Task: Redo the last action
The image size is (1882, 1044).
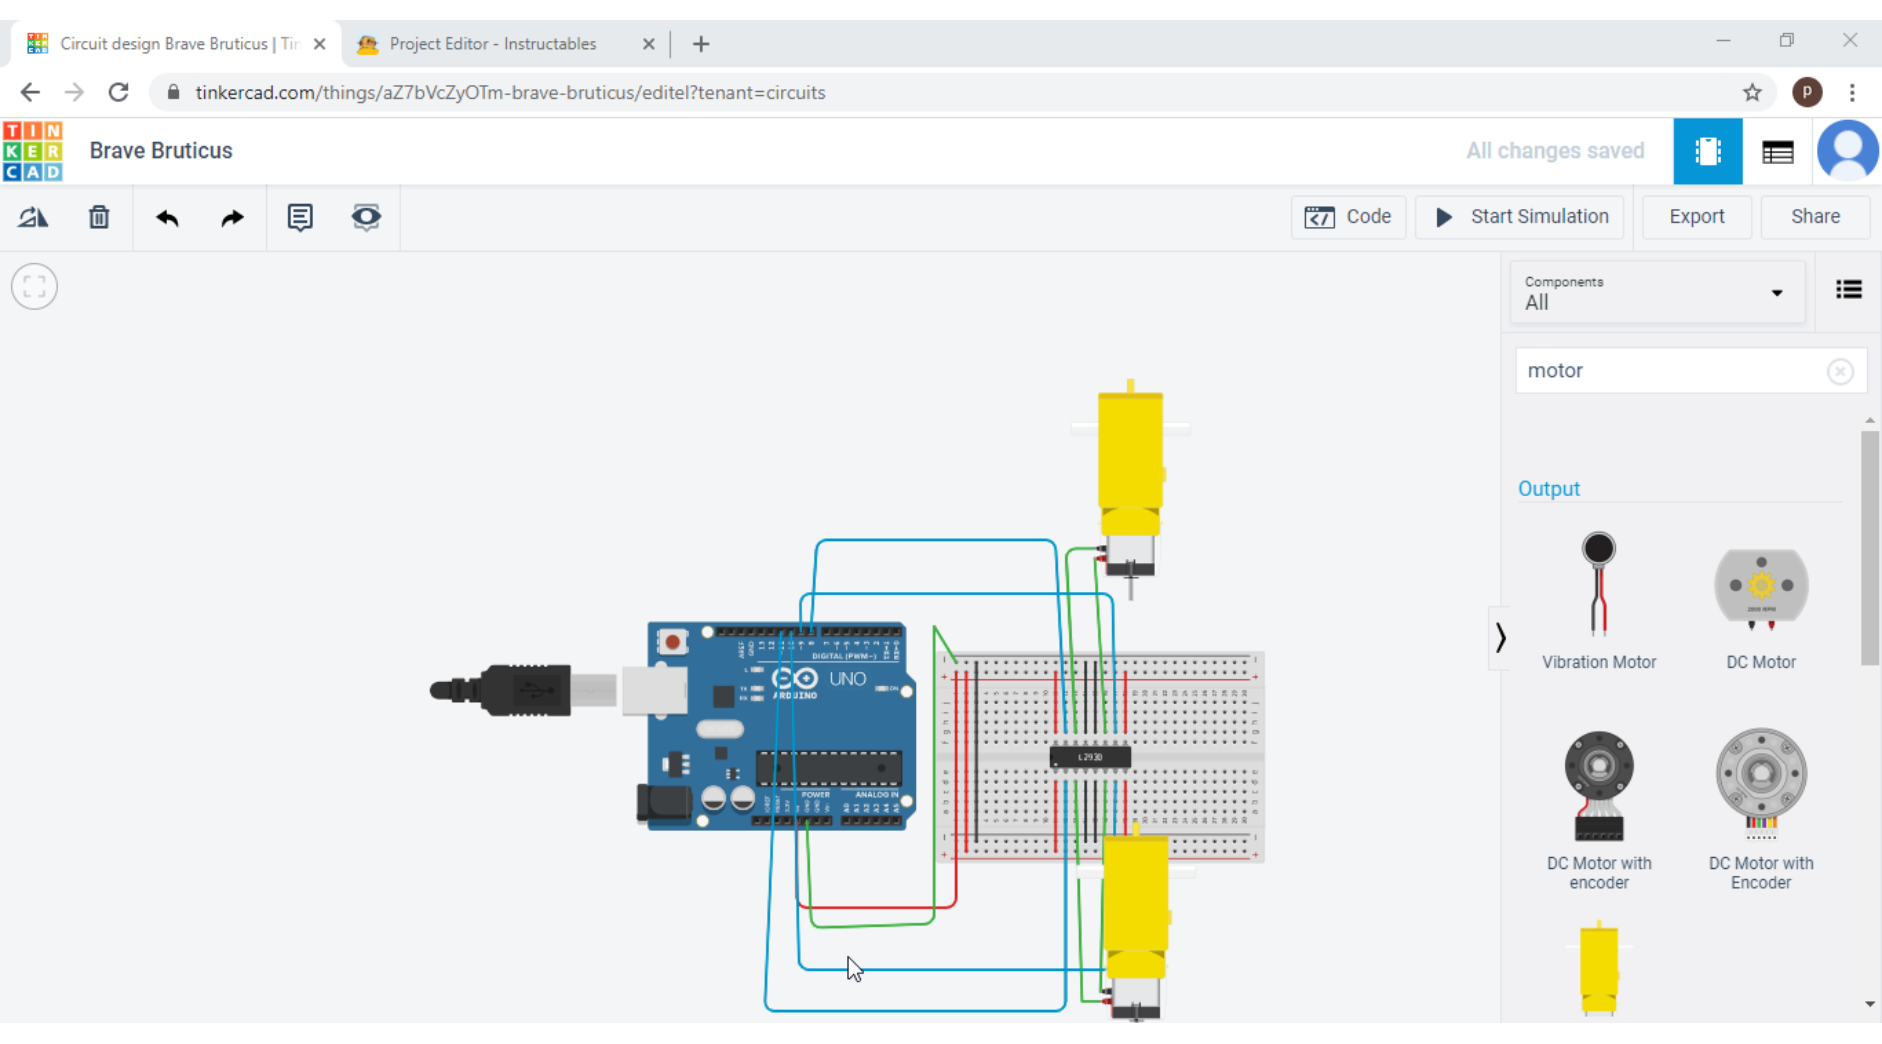Action: coord(232,217)
